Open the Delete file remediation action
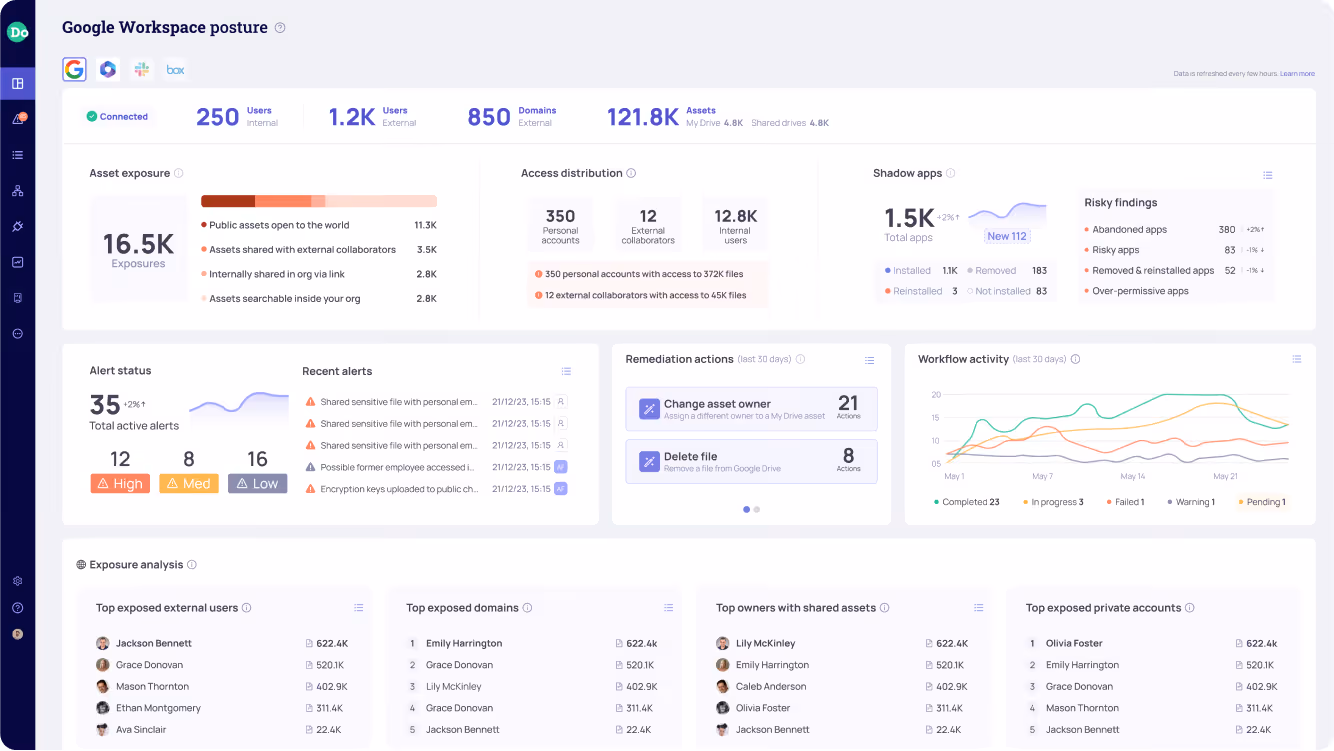 pyautogui.click(x=752, y=461)
